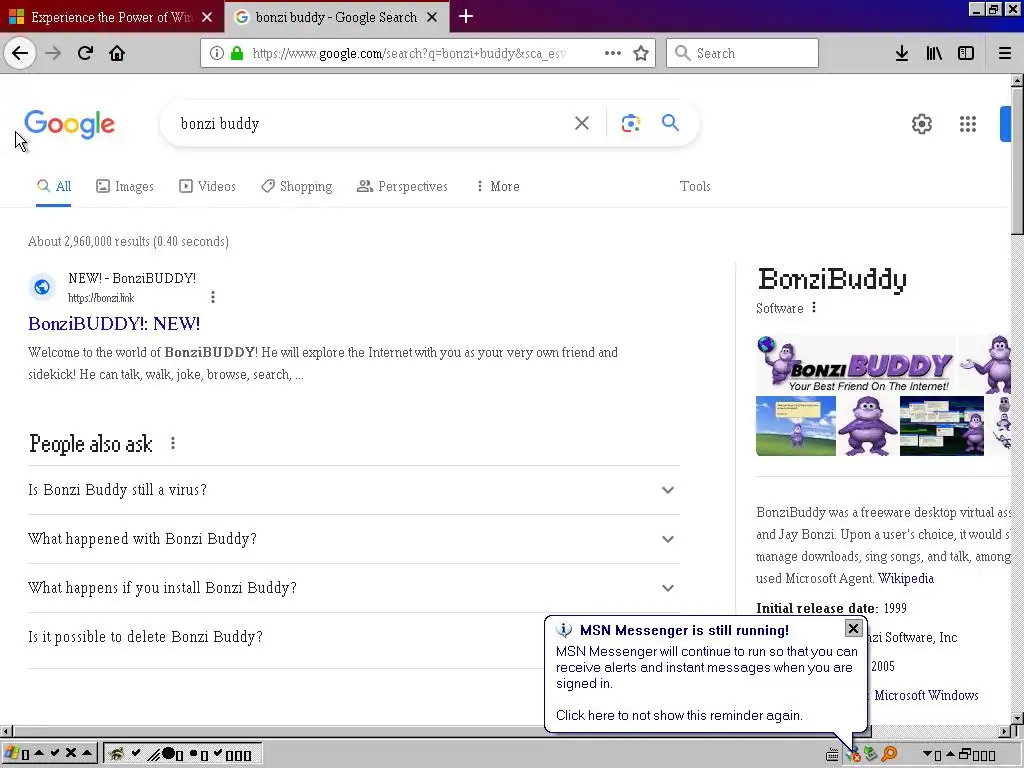Search by image with Google Lens icon

tap(630, 123)
